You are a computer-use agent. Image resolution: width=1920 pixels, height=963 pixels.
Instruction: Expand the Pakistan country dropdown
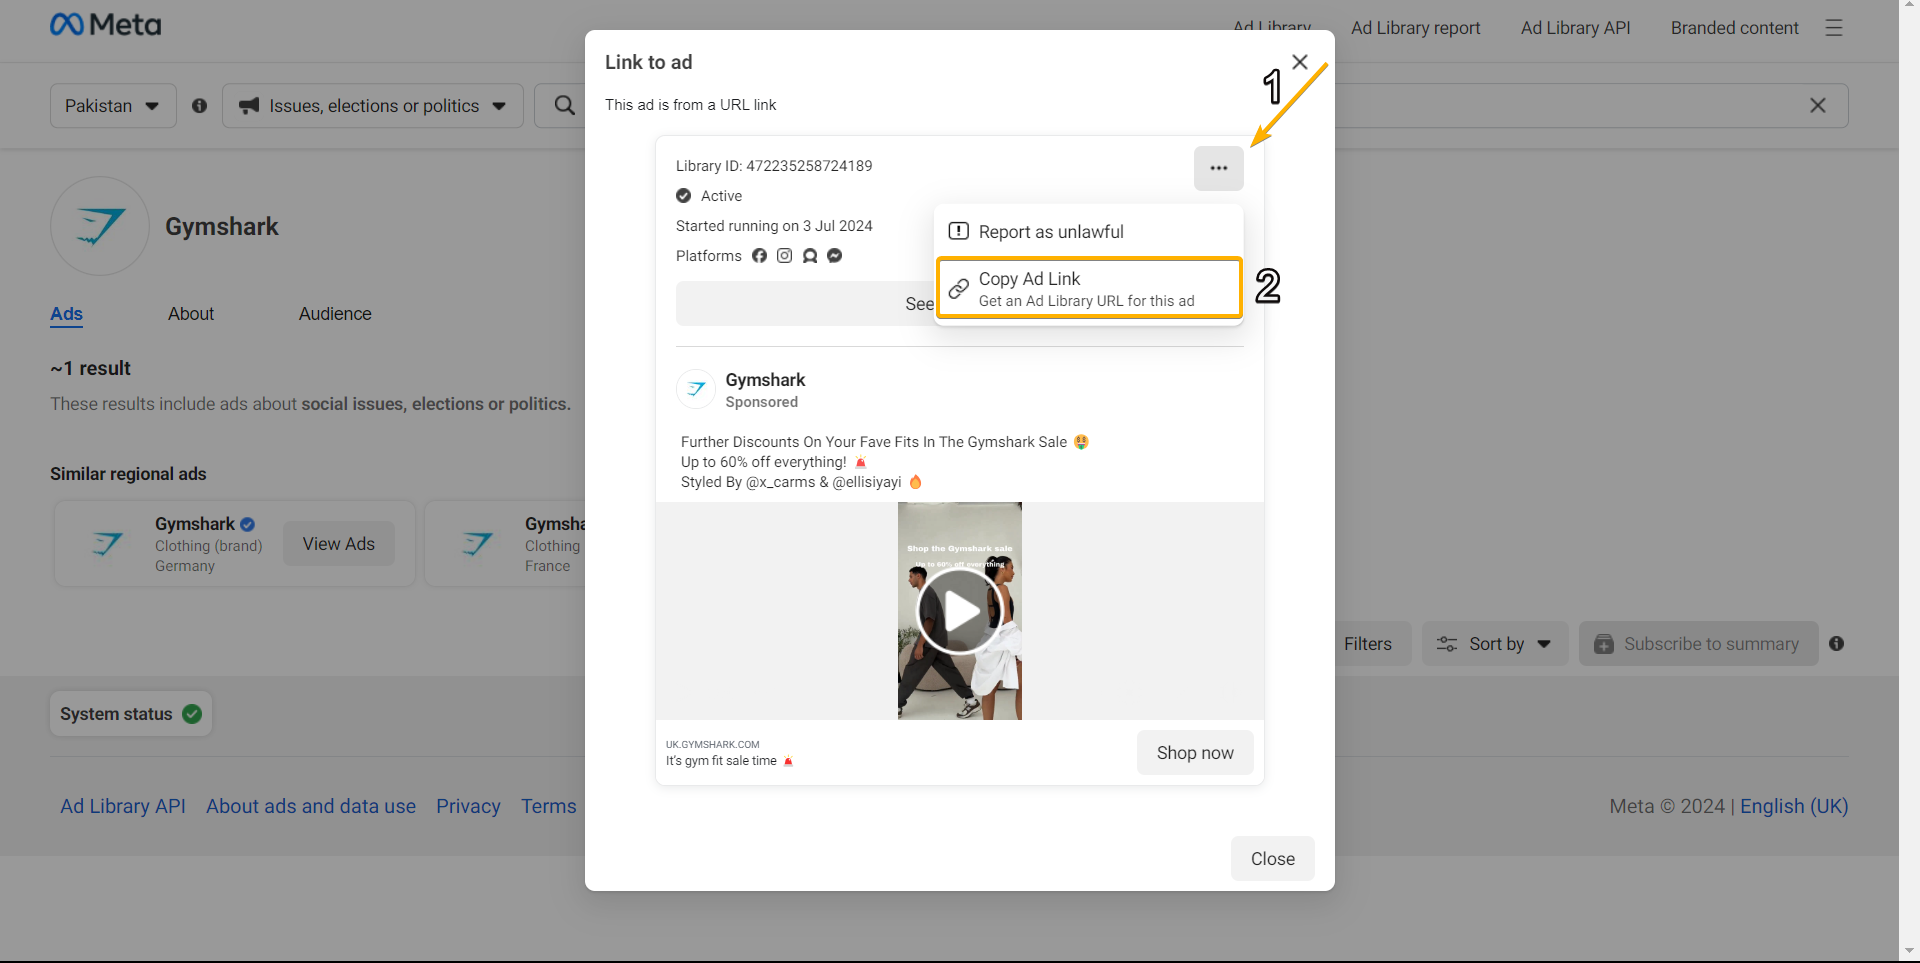pos(113,106)
